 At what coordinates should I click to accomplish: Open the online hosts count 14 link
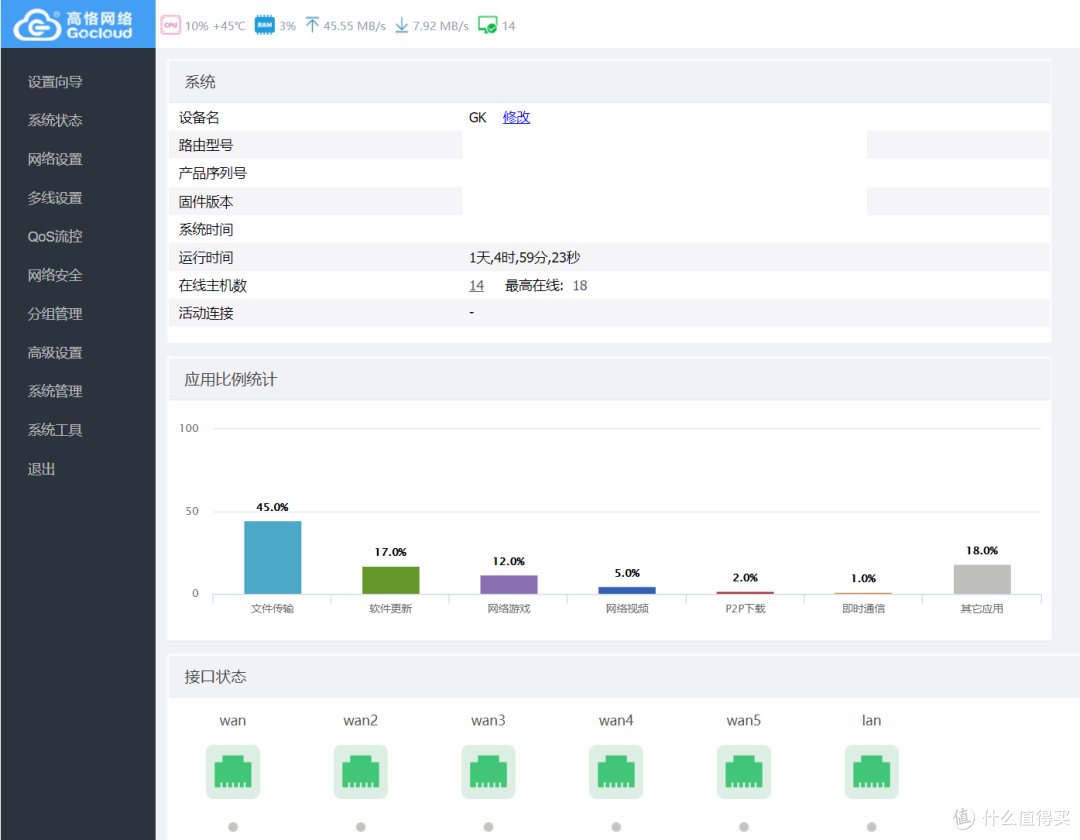pos(476,286)
